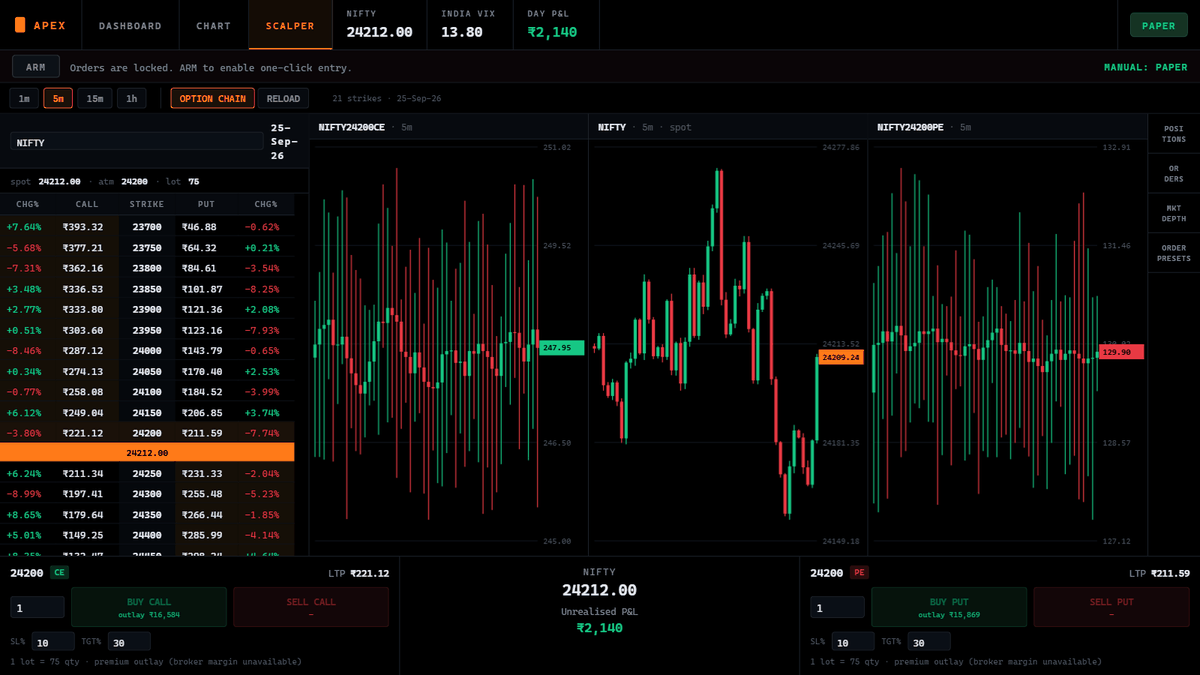Click the MANUAL: PAPER status text

click(1146, 68)
